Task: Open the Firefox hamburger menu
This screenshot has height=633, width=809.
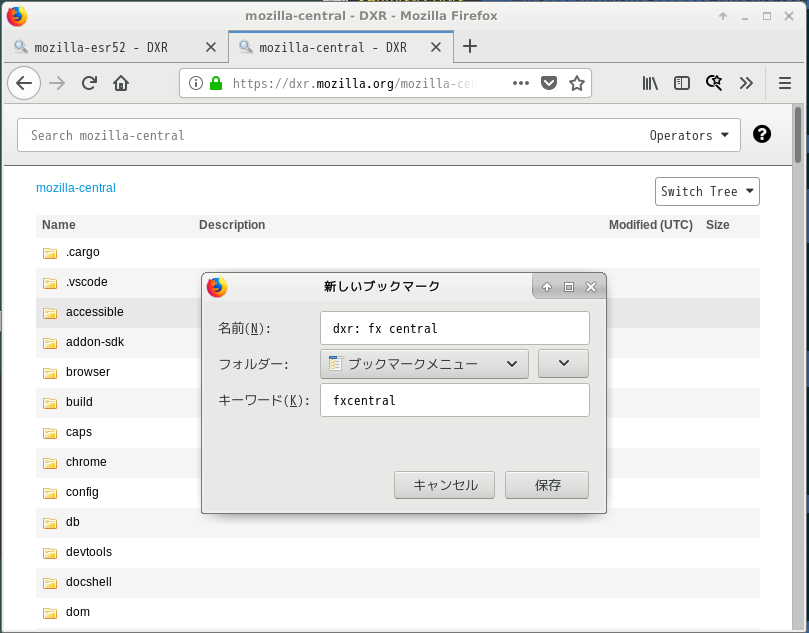Action: click(785, 83)
